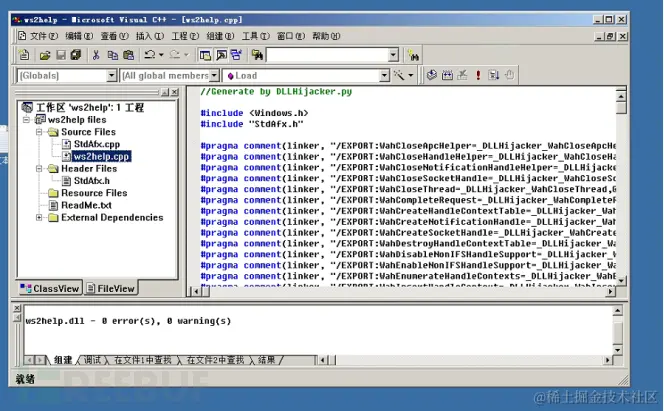The image size is (664, 411).
Task: Open the 组建 menu in menu bar
Action: pyautogui.click(x=220, y=36)
